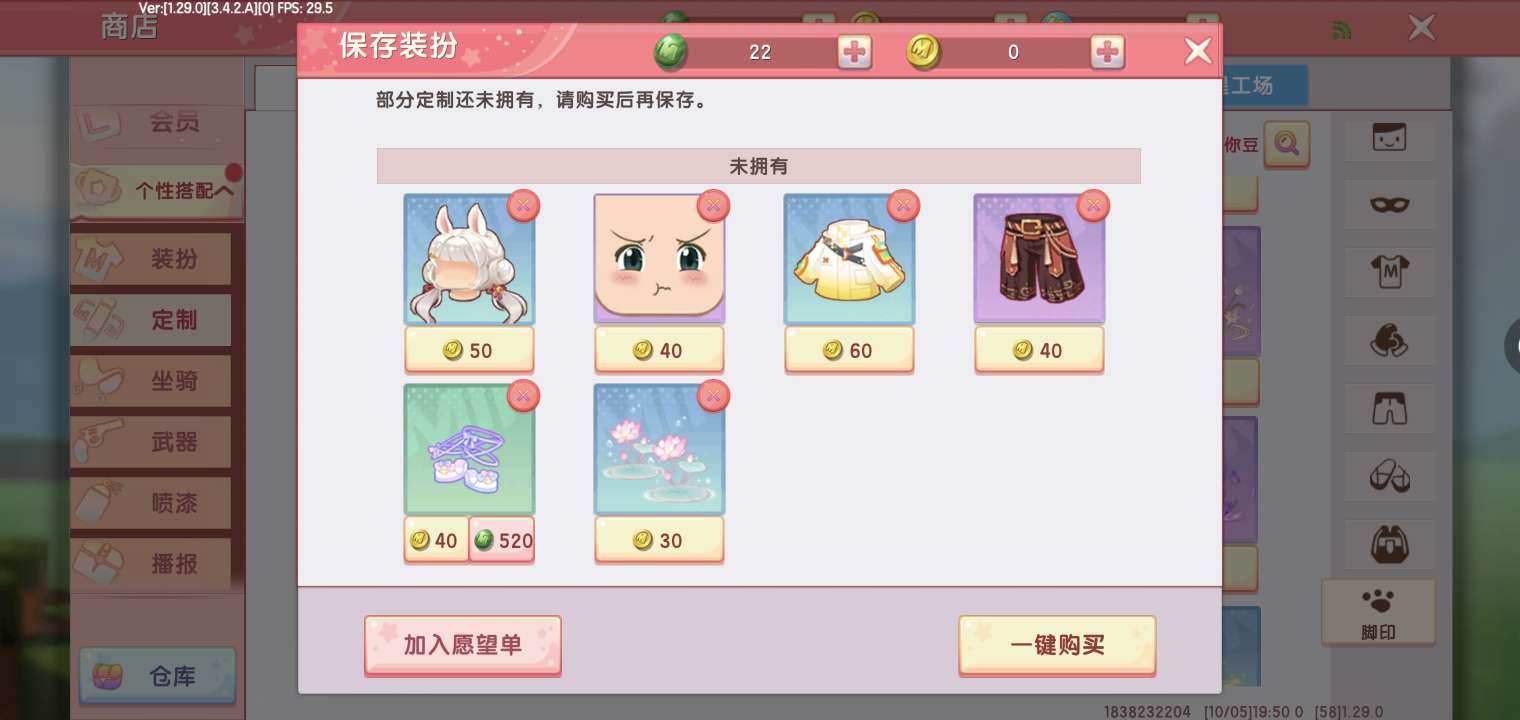Screen dimensions: 1520x720
Task: Open the 武器 weapons category
Action: tap(151, 442)
